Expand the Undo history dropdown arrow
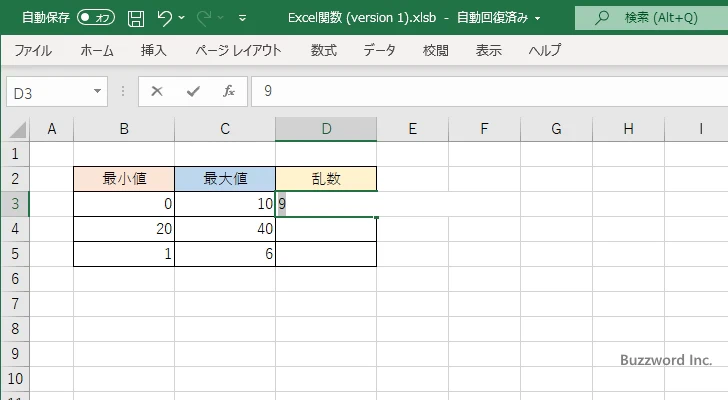The height and width of the screenshot is (400, 728). point(182,18)
